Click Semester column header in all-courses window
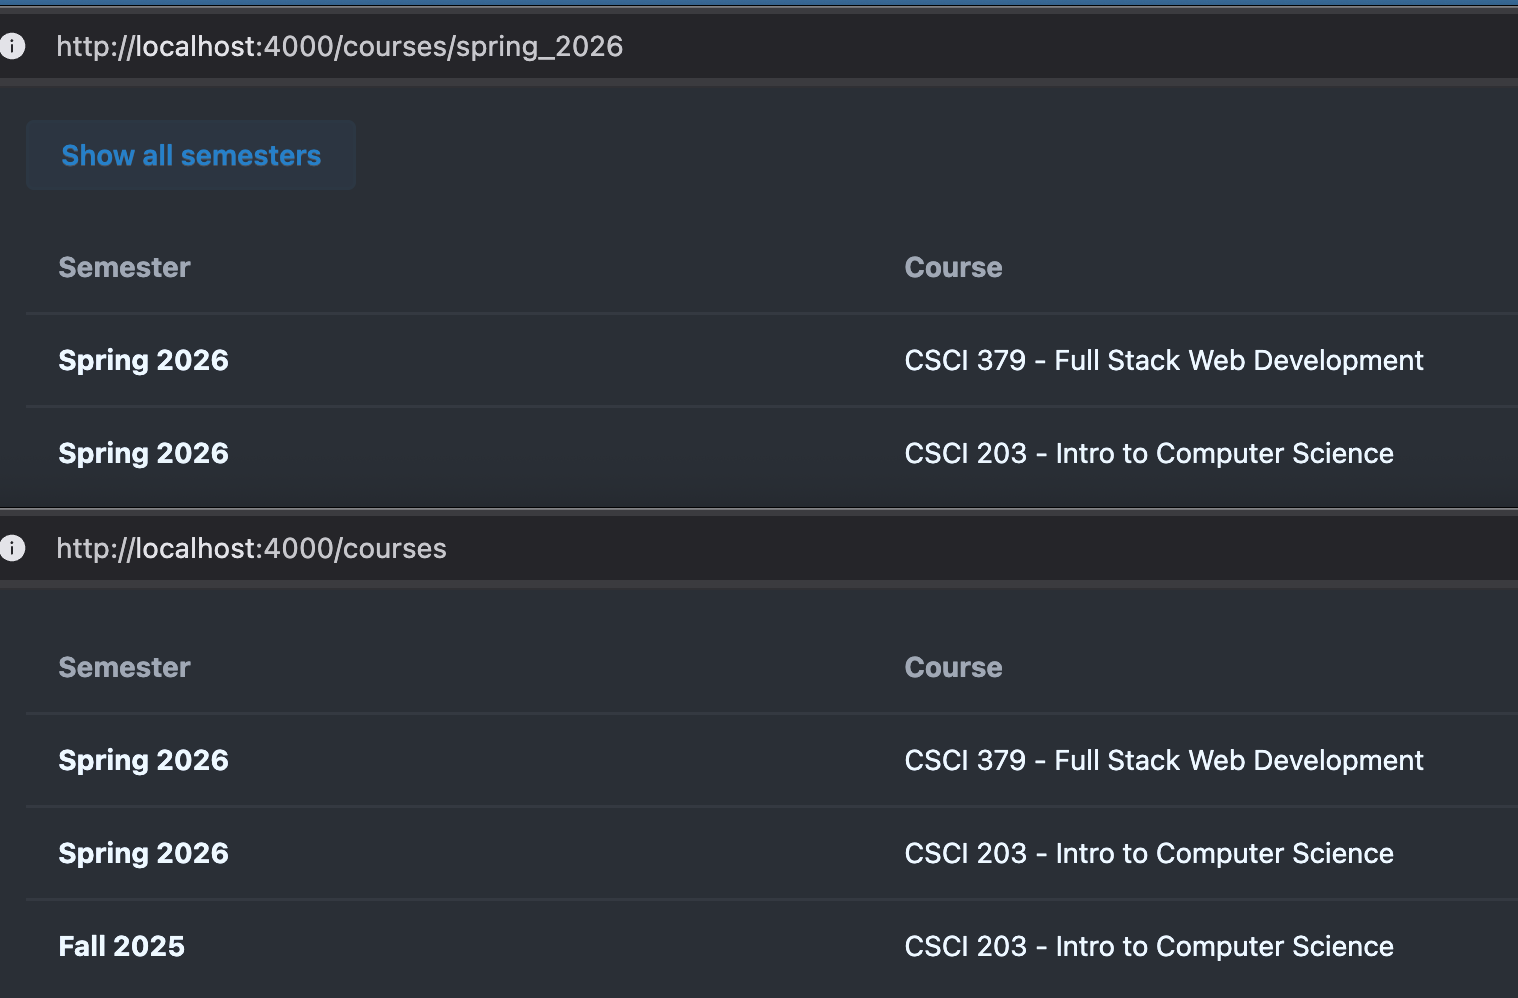 (124, 667)
